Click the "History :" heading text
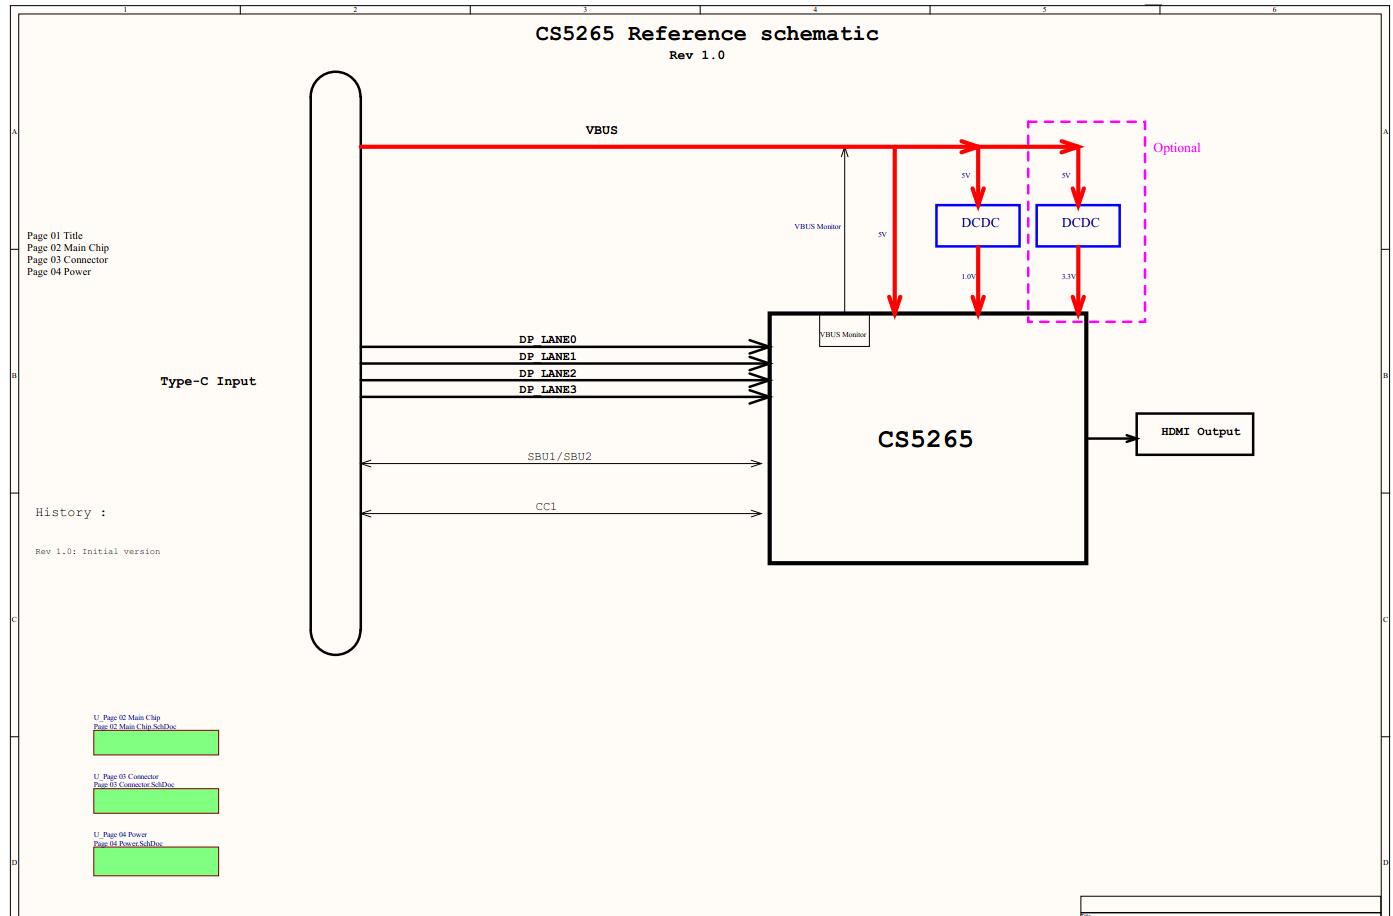Viewport: 1393px width, 916px height. pos(70,513)
